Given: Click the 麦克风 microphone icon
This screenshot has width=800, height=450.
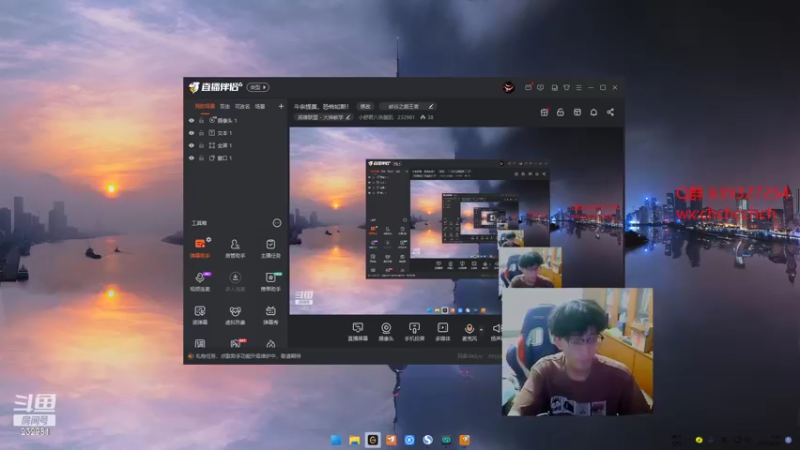Looking at the screenshot, I should point(469,328).
